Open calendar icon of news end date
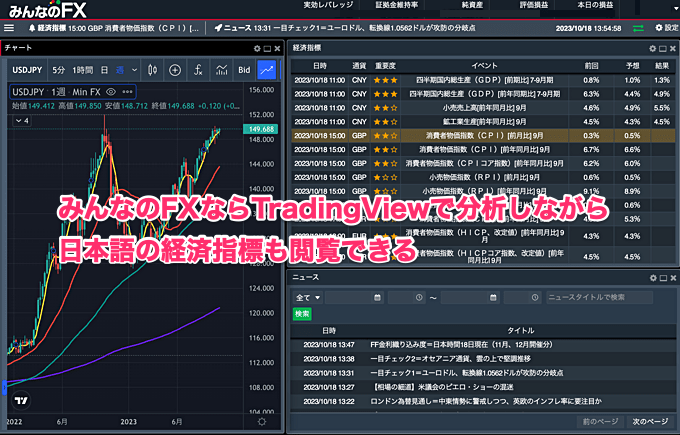Viewport: 680px width, 435px height. click(x=493, y=298)
